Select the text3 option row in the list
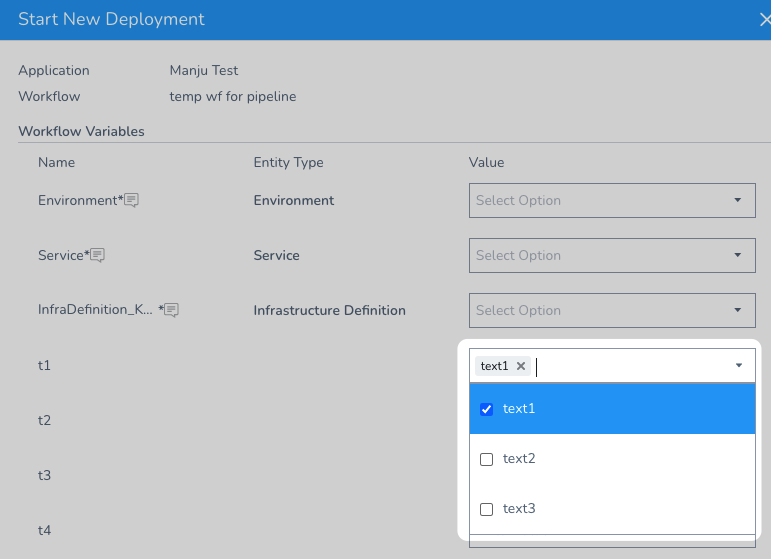Viewport: 771px width, 559px height. pos(612,509)
